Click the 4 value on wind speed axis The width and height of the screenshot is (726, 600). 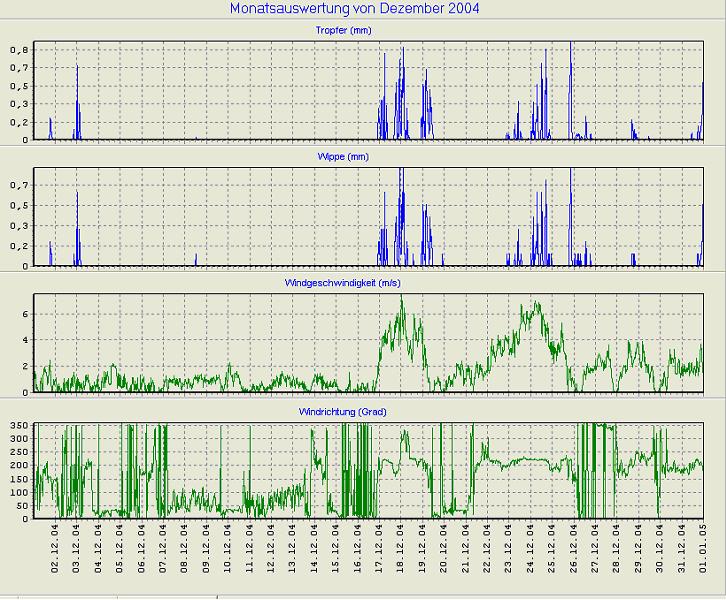click(x=24, y=340)
